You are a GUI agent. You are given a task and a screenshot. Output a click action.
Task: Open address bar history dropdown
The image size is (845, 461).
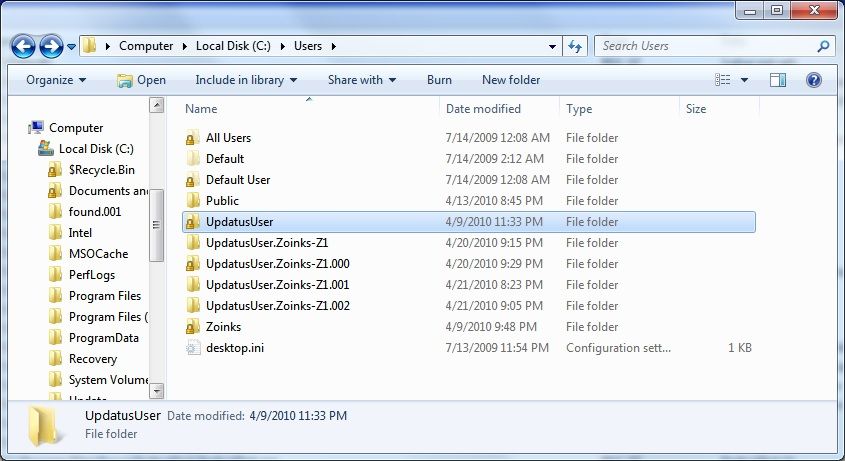[x=552, y=46]
